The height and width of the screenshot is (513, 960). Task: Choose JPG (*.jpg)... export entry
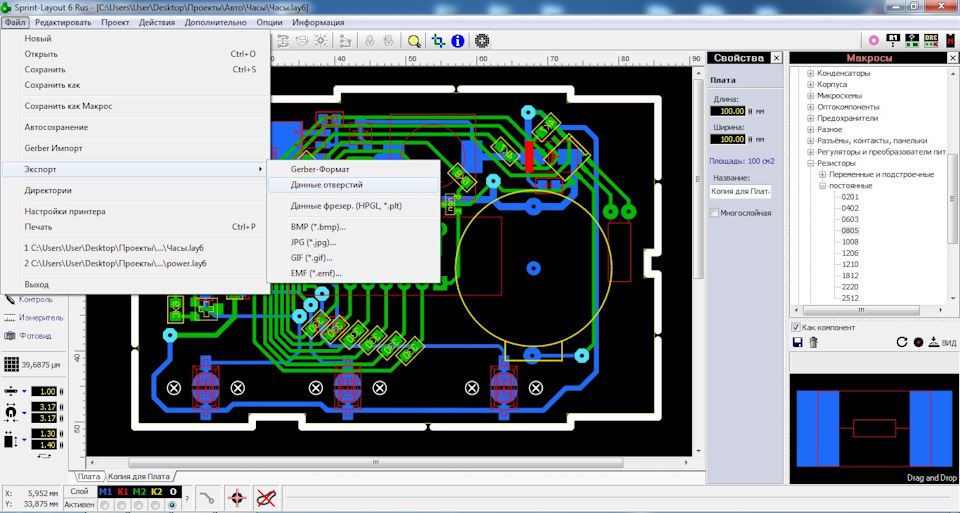click(x=353, y=242)
